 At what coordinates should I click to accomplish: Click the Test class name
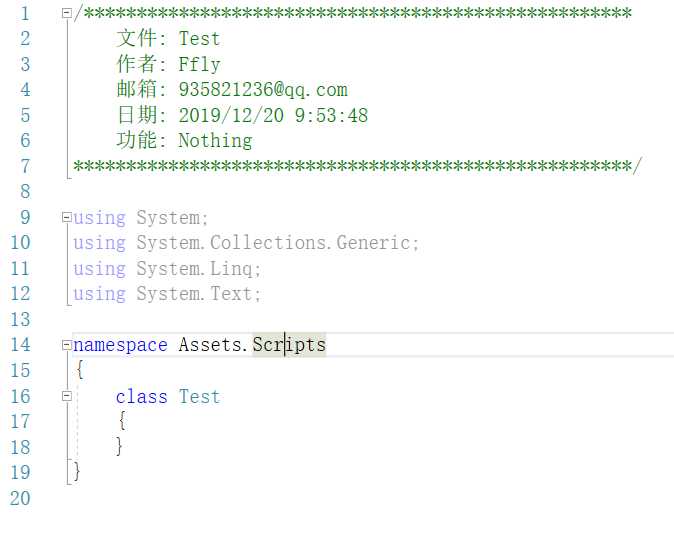tap(199, 397)
